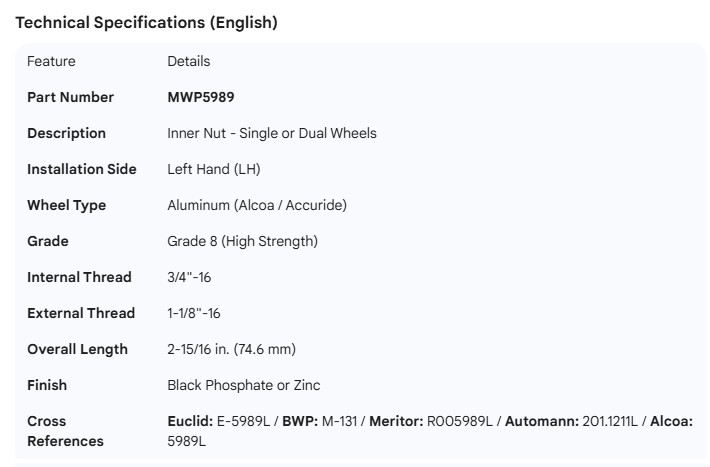The image size is (710, 467).
Task: Click the Part Number row label
Action: 71,98
